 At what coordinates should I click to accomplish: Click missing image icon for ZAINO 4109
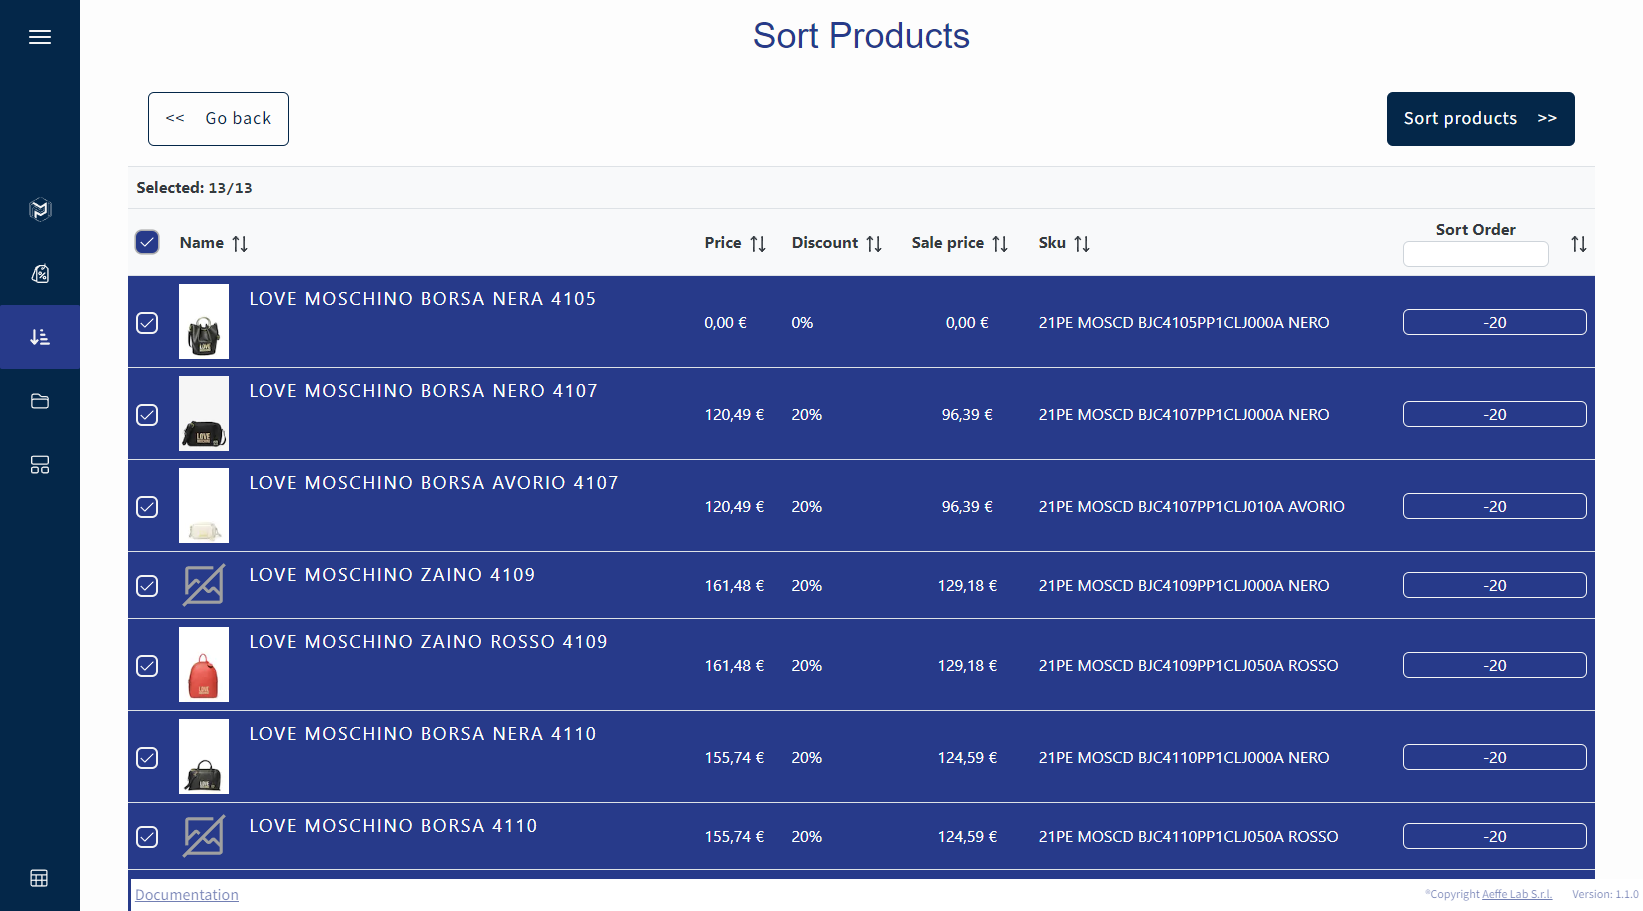204,585
